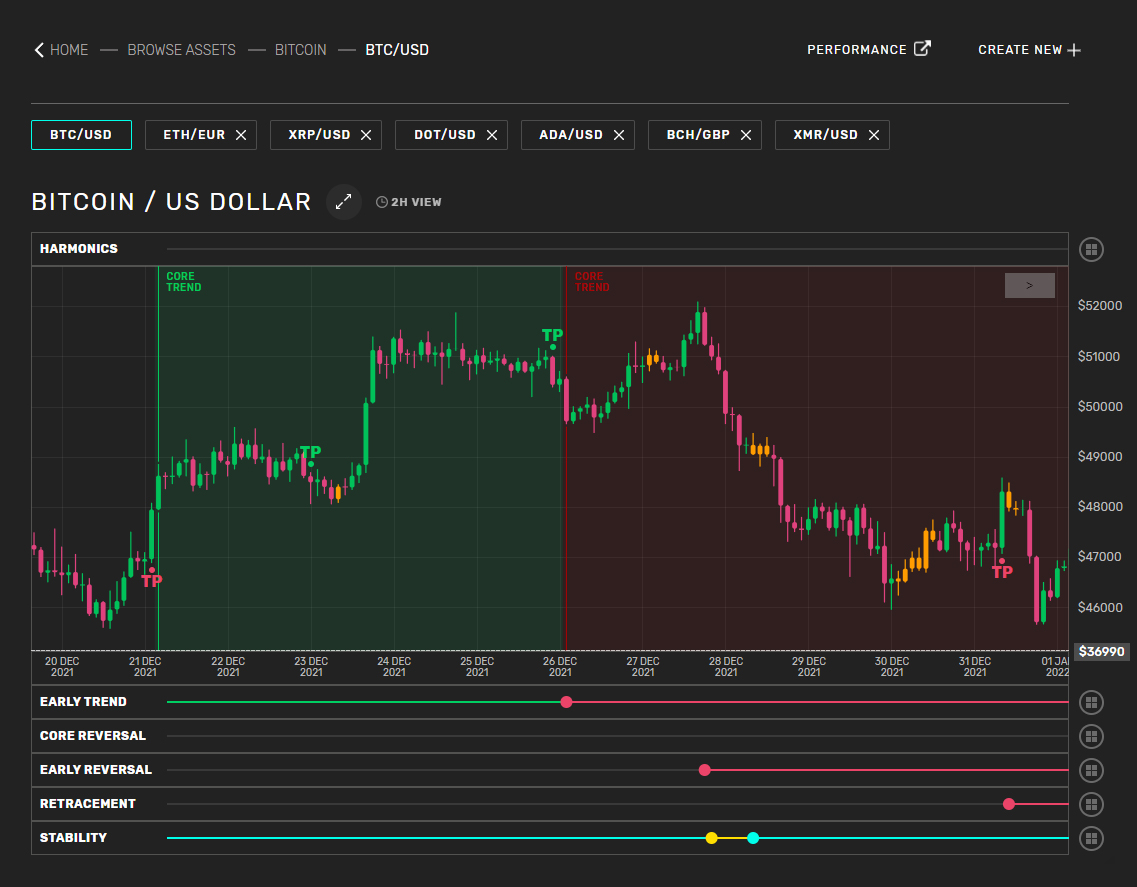This screenshot has width=1137, height=887.
Task: Close the ADA/USD tab
Action: 619,135
